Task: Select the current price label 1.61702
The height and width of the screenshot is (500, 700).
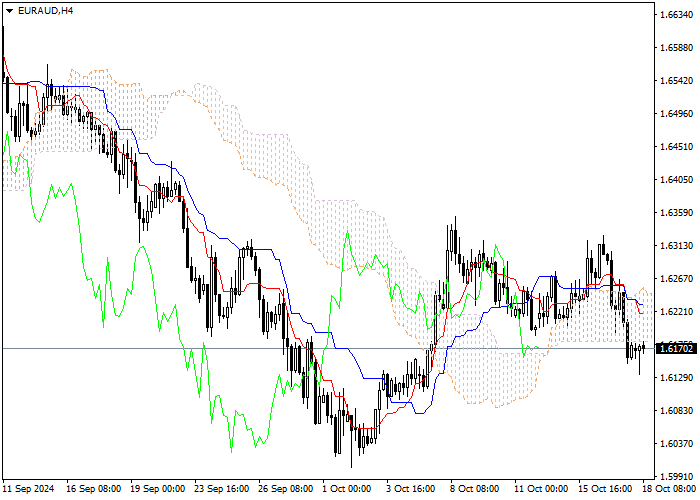Action: click(677, 348)
